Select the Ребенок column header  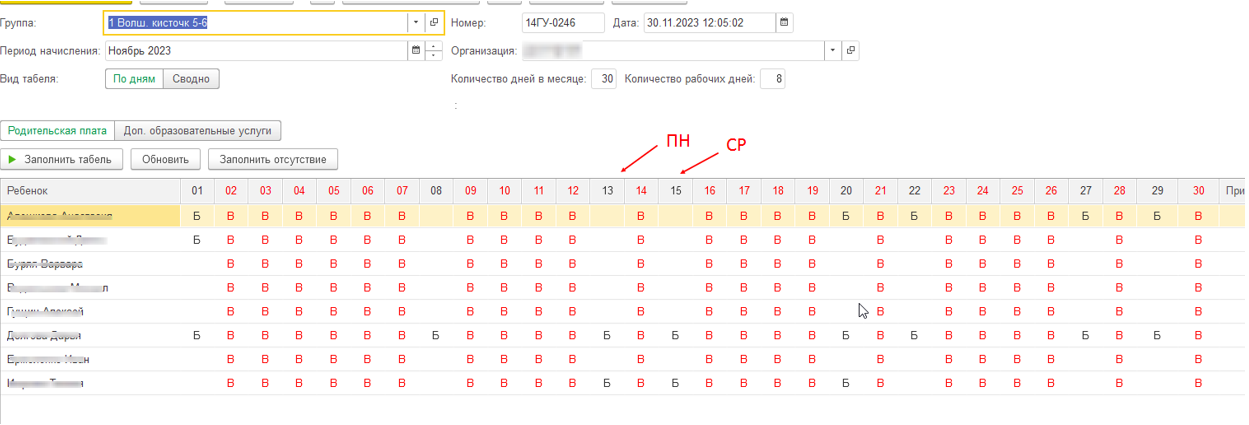[x=90, y=190]
